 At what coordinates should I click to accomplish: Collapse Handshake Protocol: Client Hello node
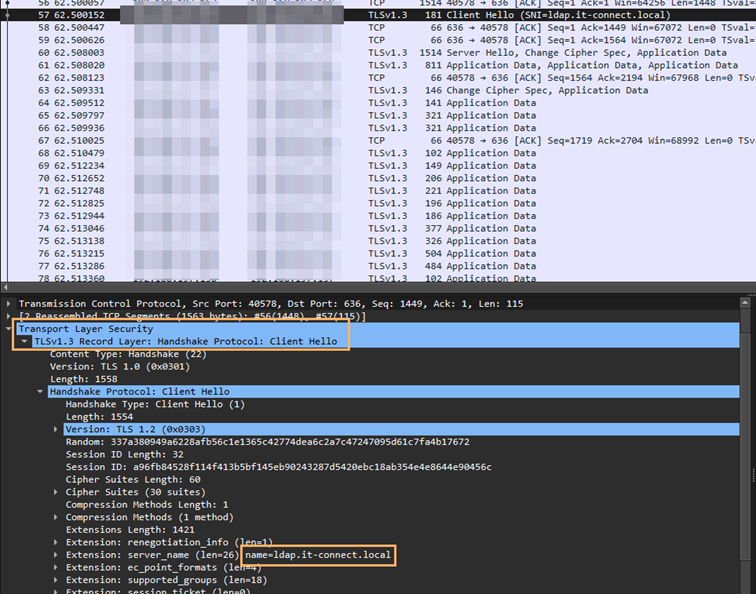coord(40,392)
